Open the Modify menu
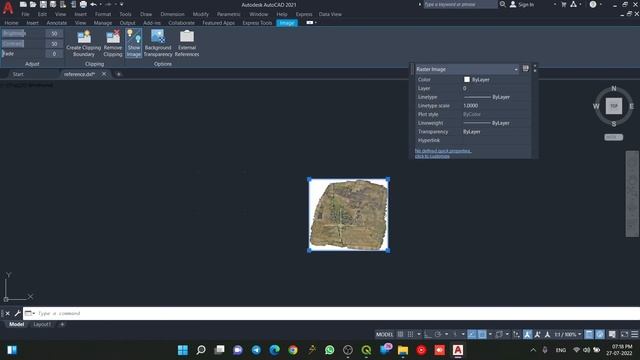Image resolution: width=640 pixels, height=360 pixels. [200, 14]
